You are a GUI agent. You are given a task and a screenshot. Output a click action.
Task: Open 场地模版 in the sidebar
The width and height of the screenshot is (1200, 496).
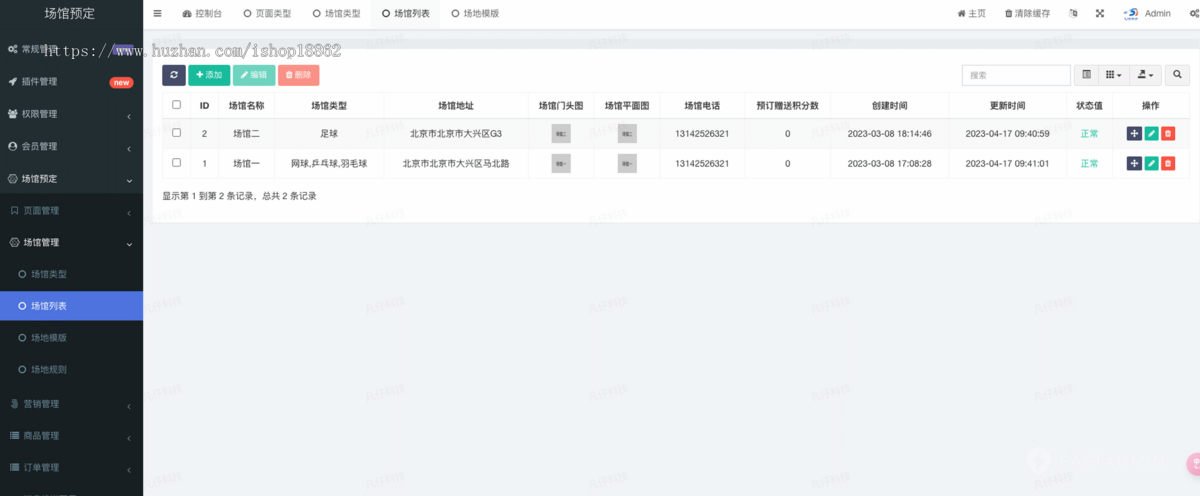71,338
